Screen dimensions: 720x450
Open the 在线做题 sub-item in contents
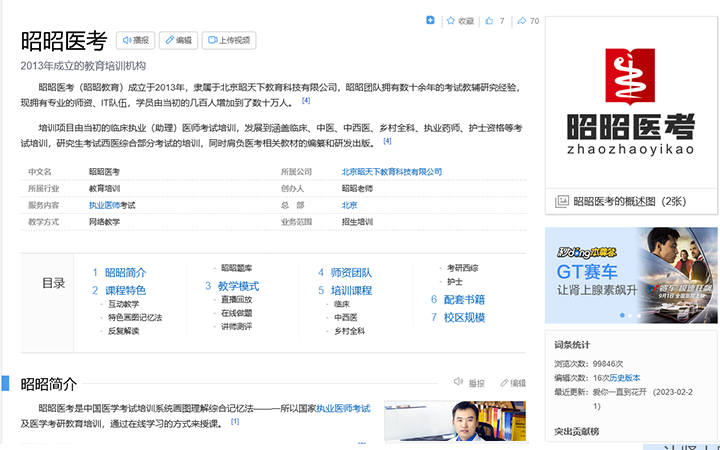click(236, 313)
